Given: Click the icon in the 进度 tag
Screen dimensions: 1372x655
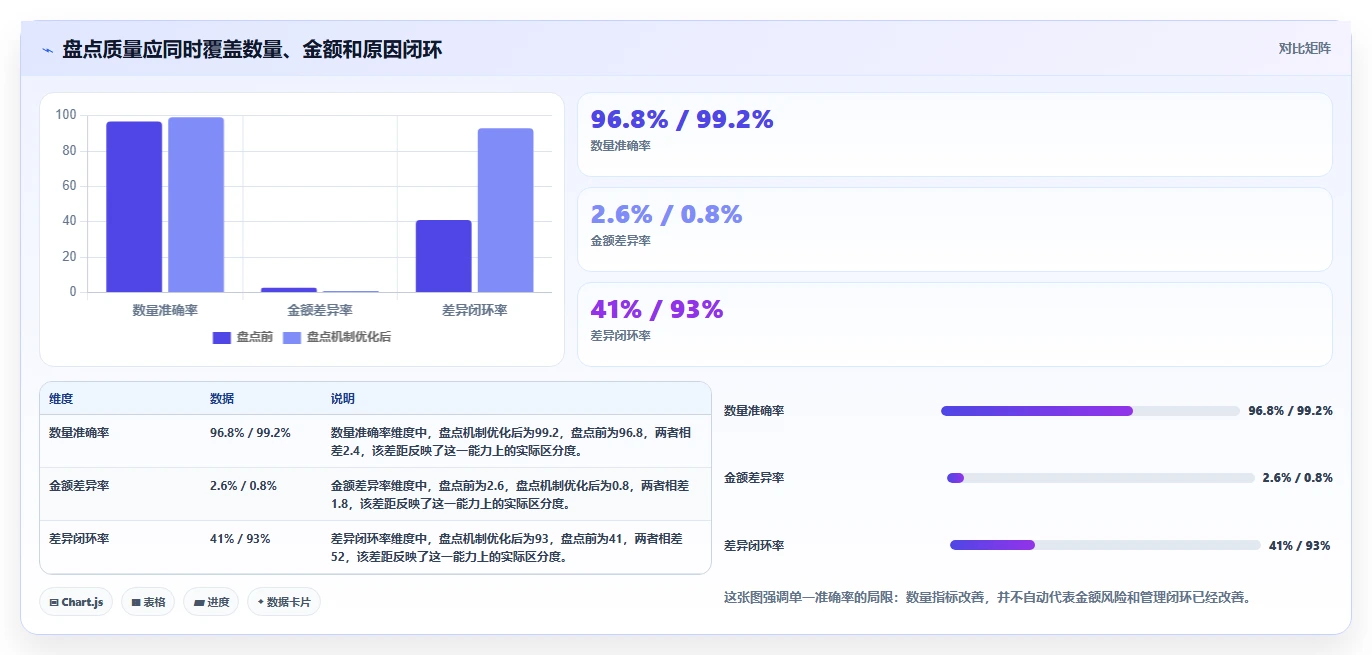Looking at the screenshot, I should click(x=199, y=603).
